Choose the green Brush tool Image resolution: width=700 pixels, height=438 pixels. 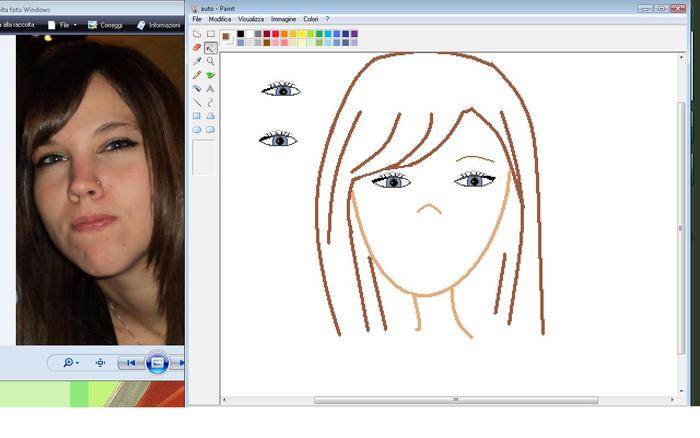point(210,75)
